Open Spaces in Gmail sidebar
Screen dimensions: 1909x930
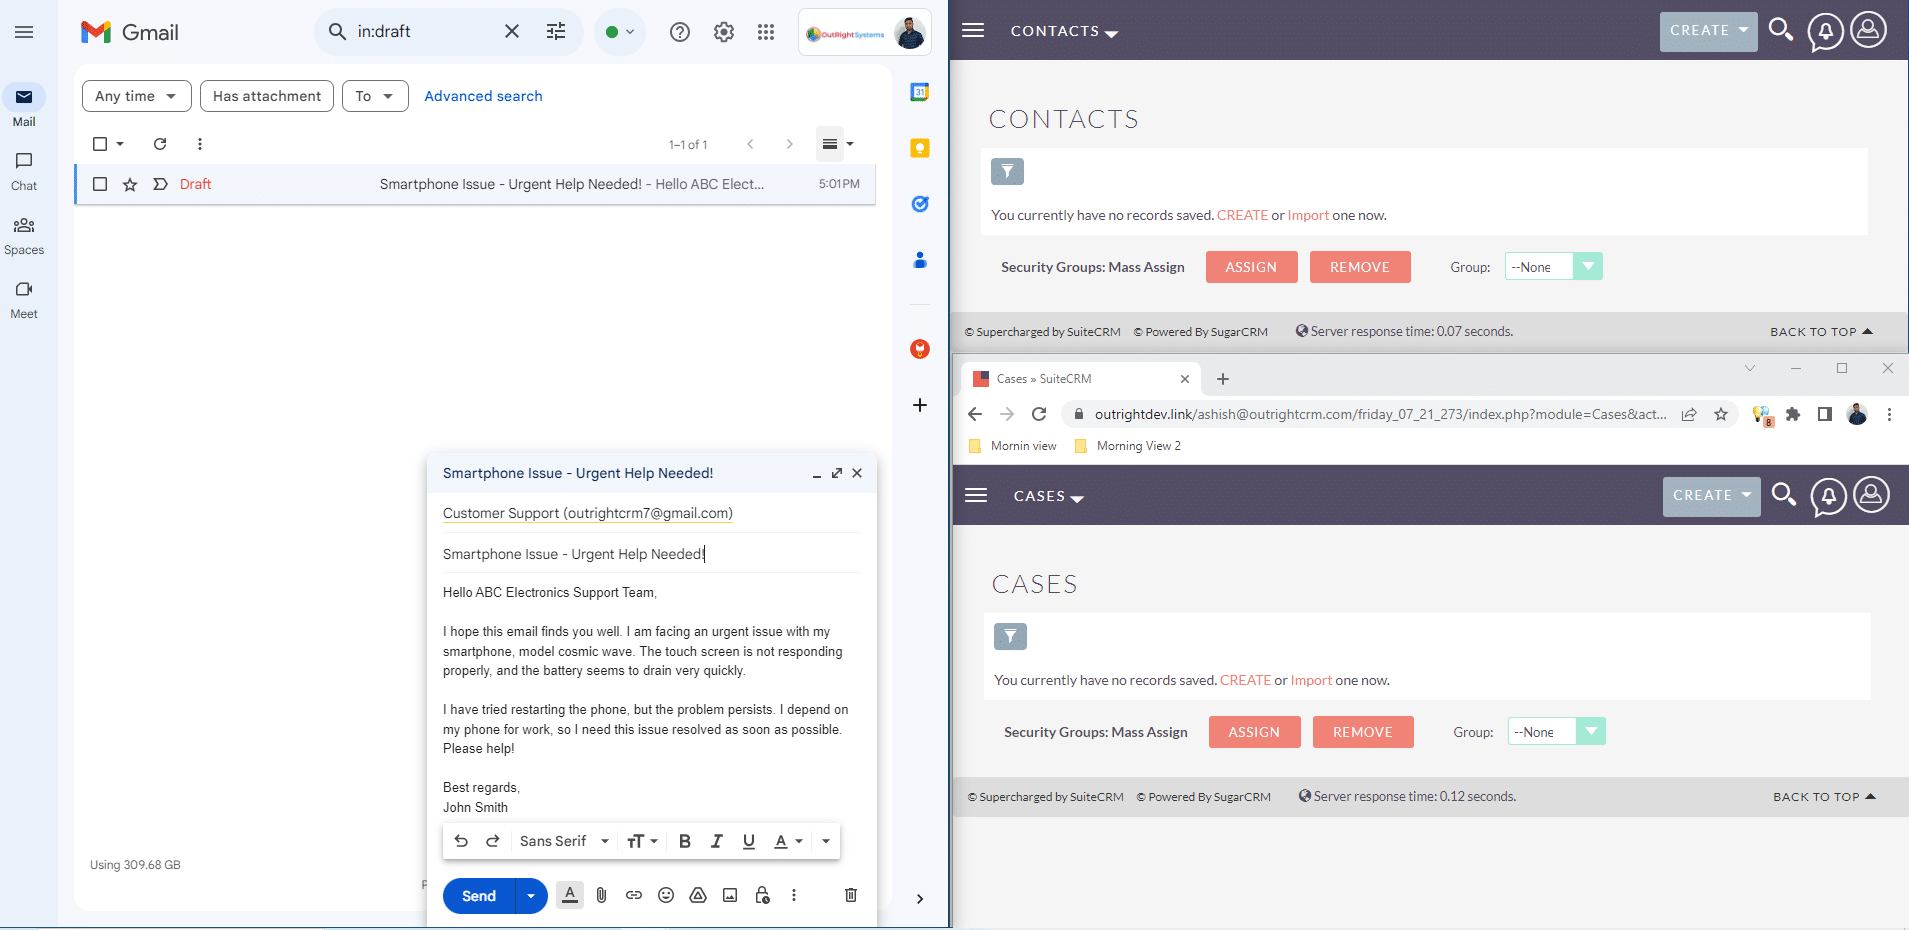coord(24,236)
